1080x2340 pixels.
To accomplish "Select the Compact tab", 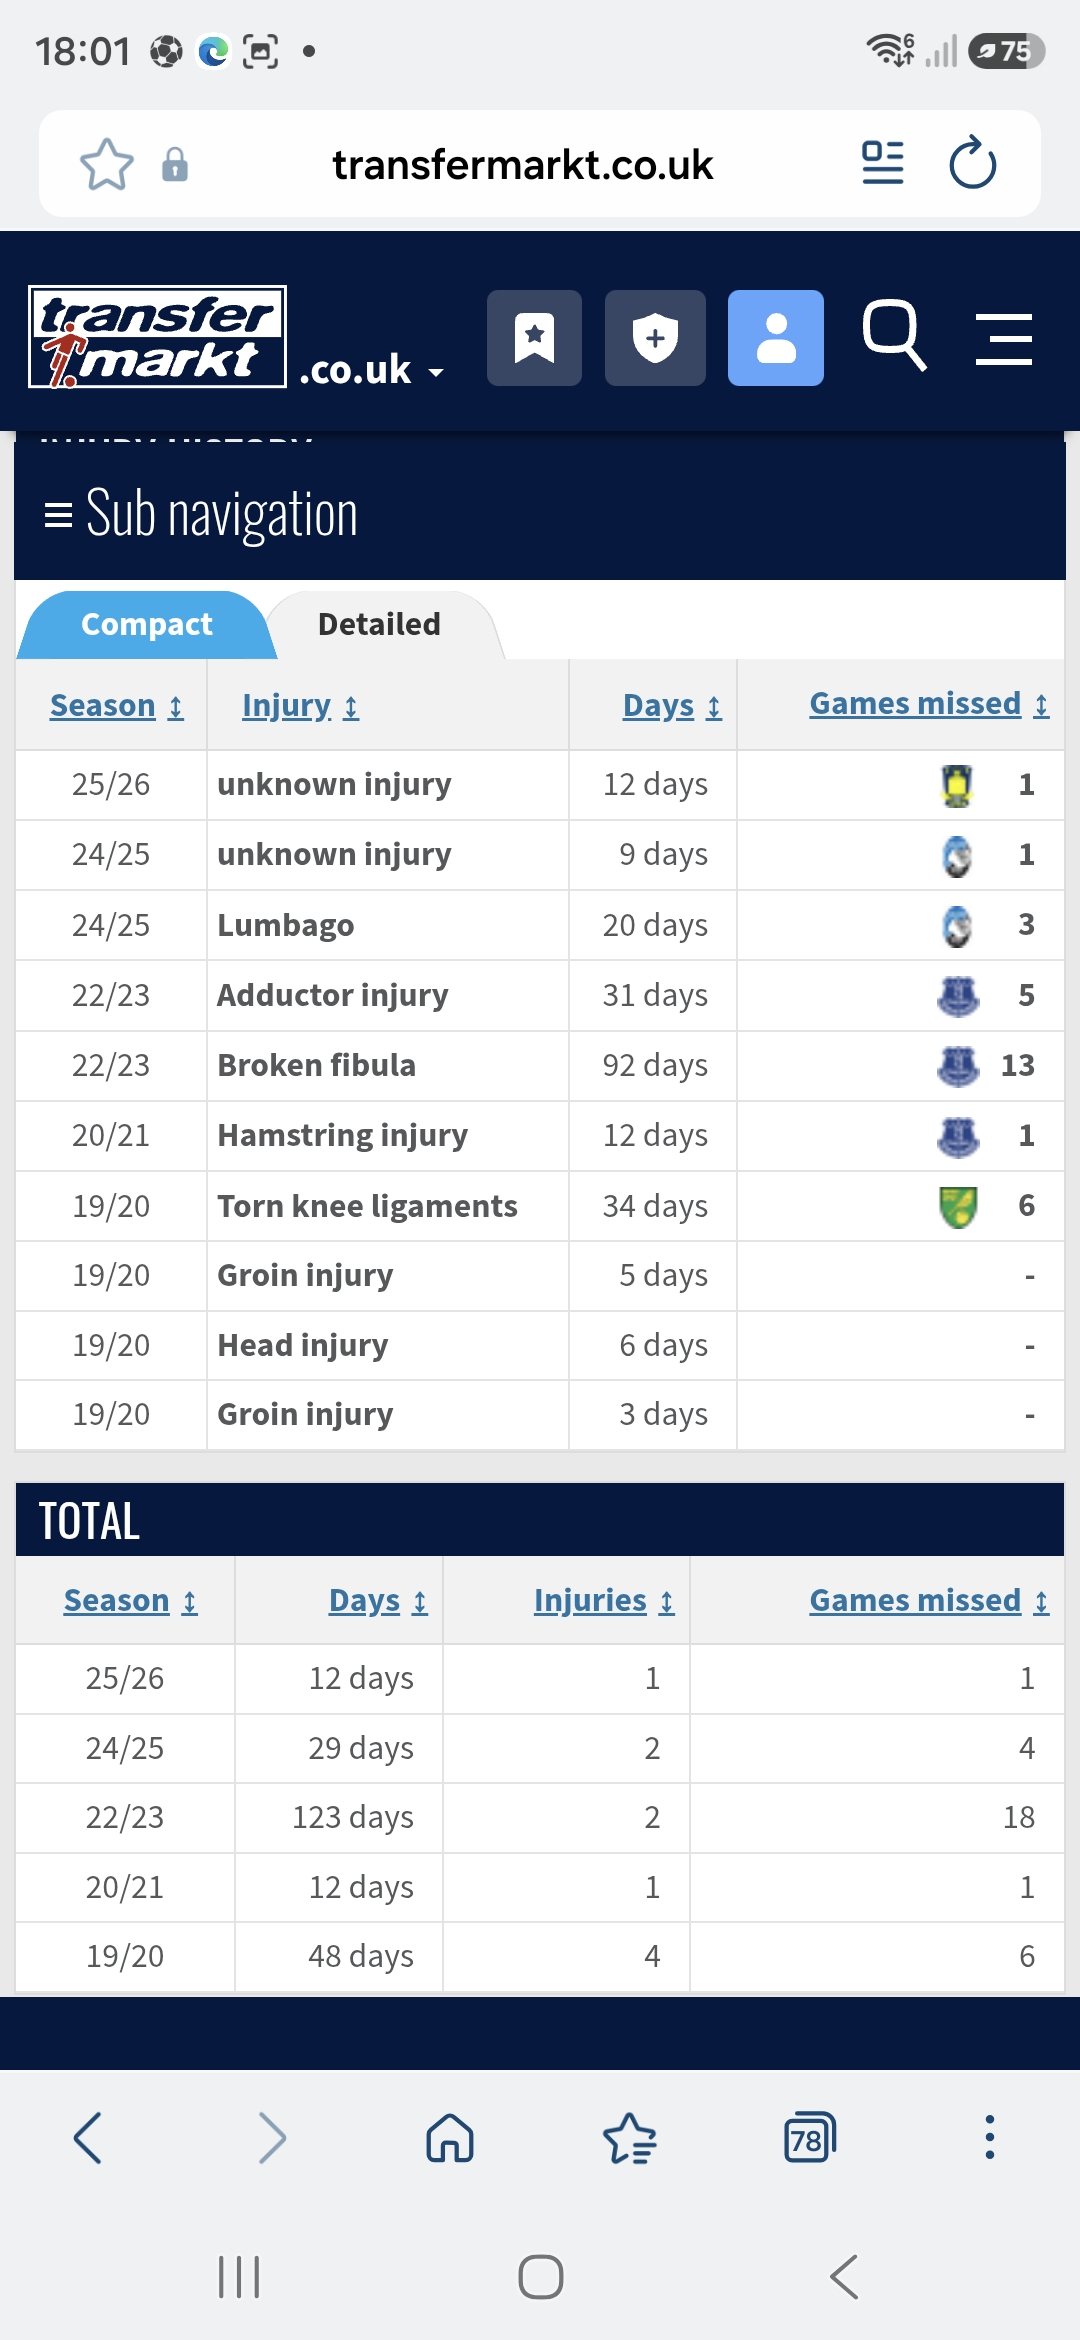I will point(147,624).
